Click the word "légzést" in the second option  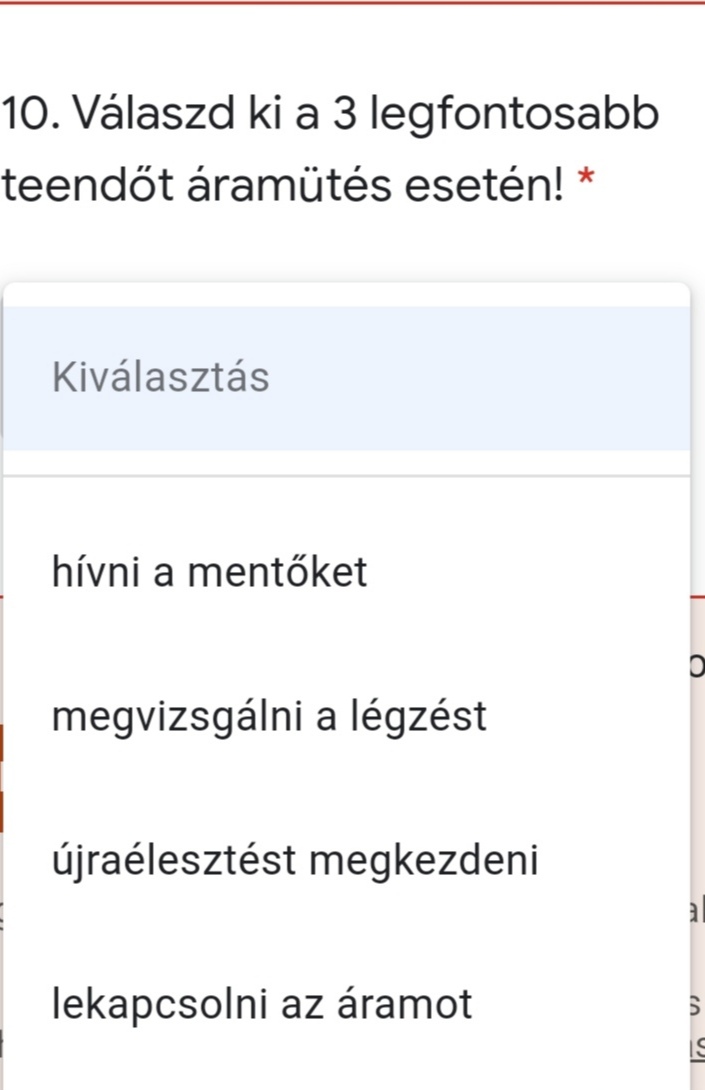(x=430, y=716)
